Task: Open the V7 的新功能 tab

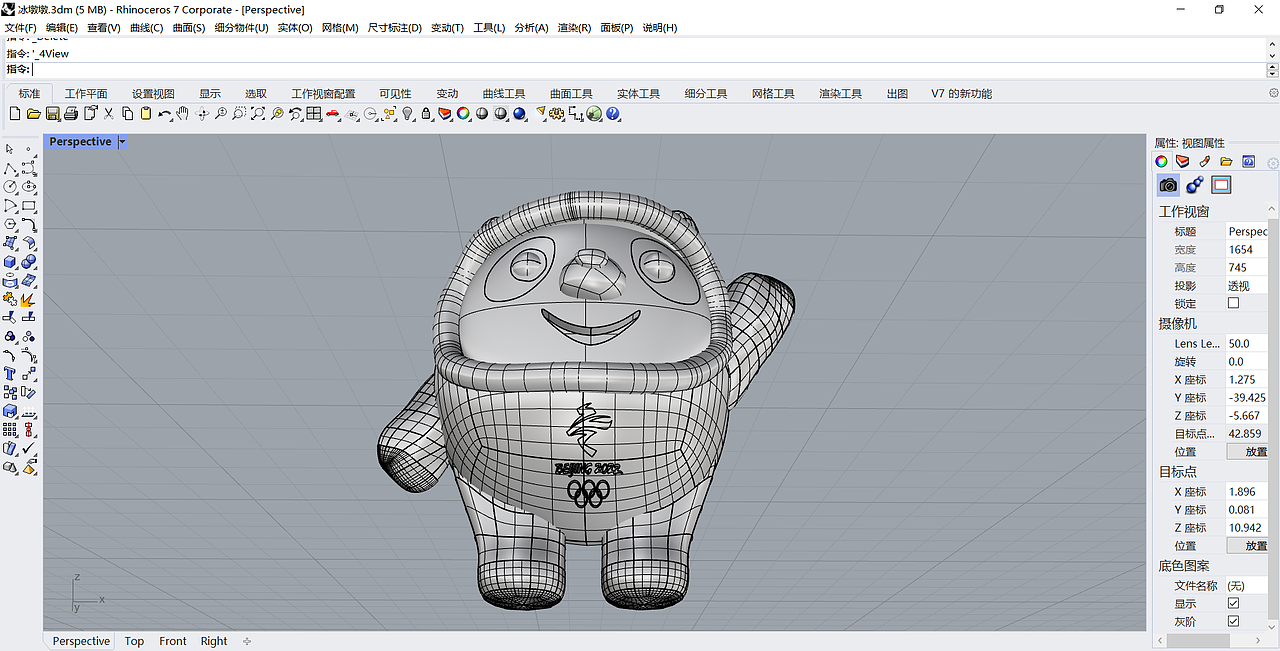Action: tap(961, 93)
